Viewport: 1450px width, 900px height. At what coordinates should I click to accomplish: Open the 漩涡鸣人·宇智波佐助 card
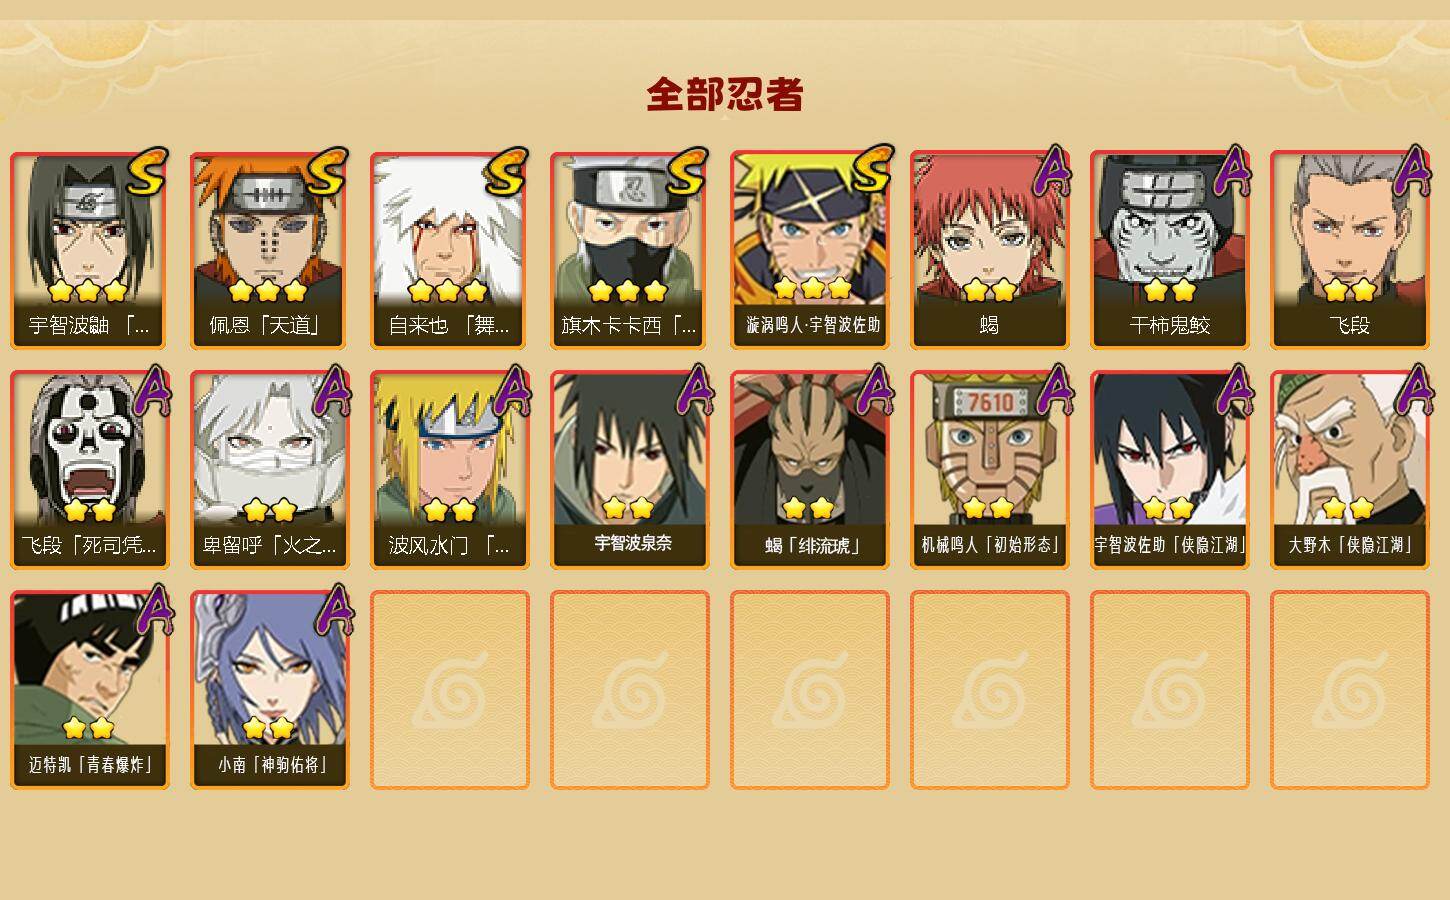[809, 250]
